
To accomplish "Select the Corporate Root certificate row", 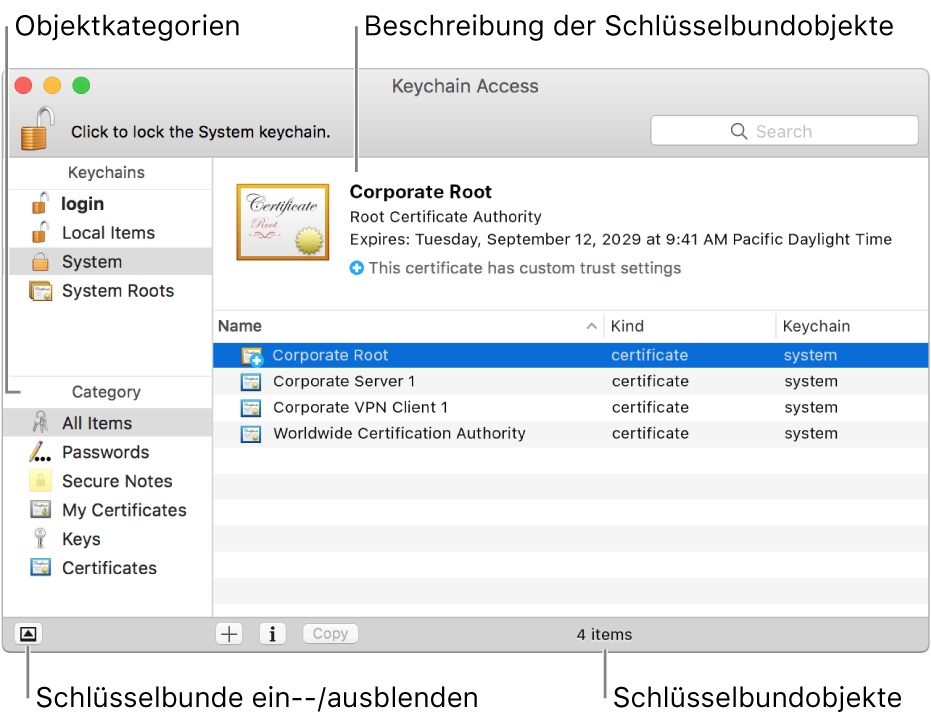I will 571,355.
